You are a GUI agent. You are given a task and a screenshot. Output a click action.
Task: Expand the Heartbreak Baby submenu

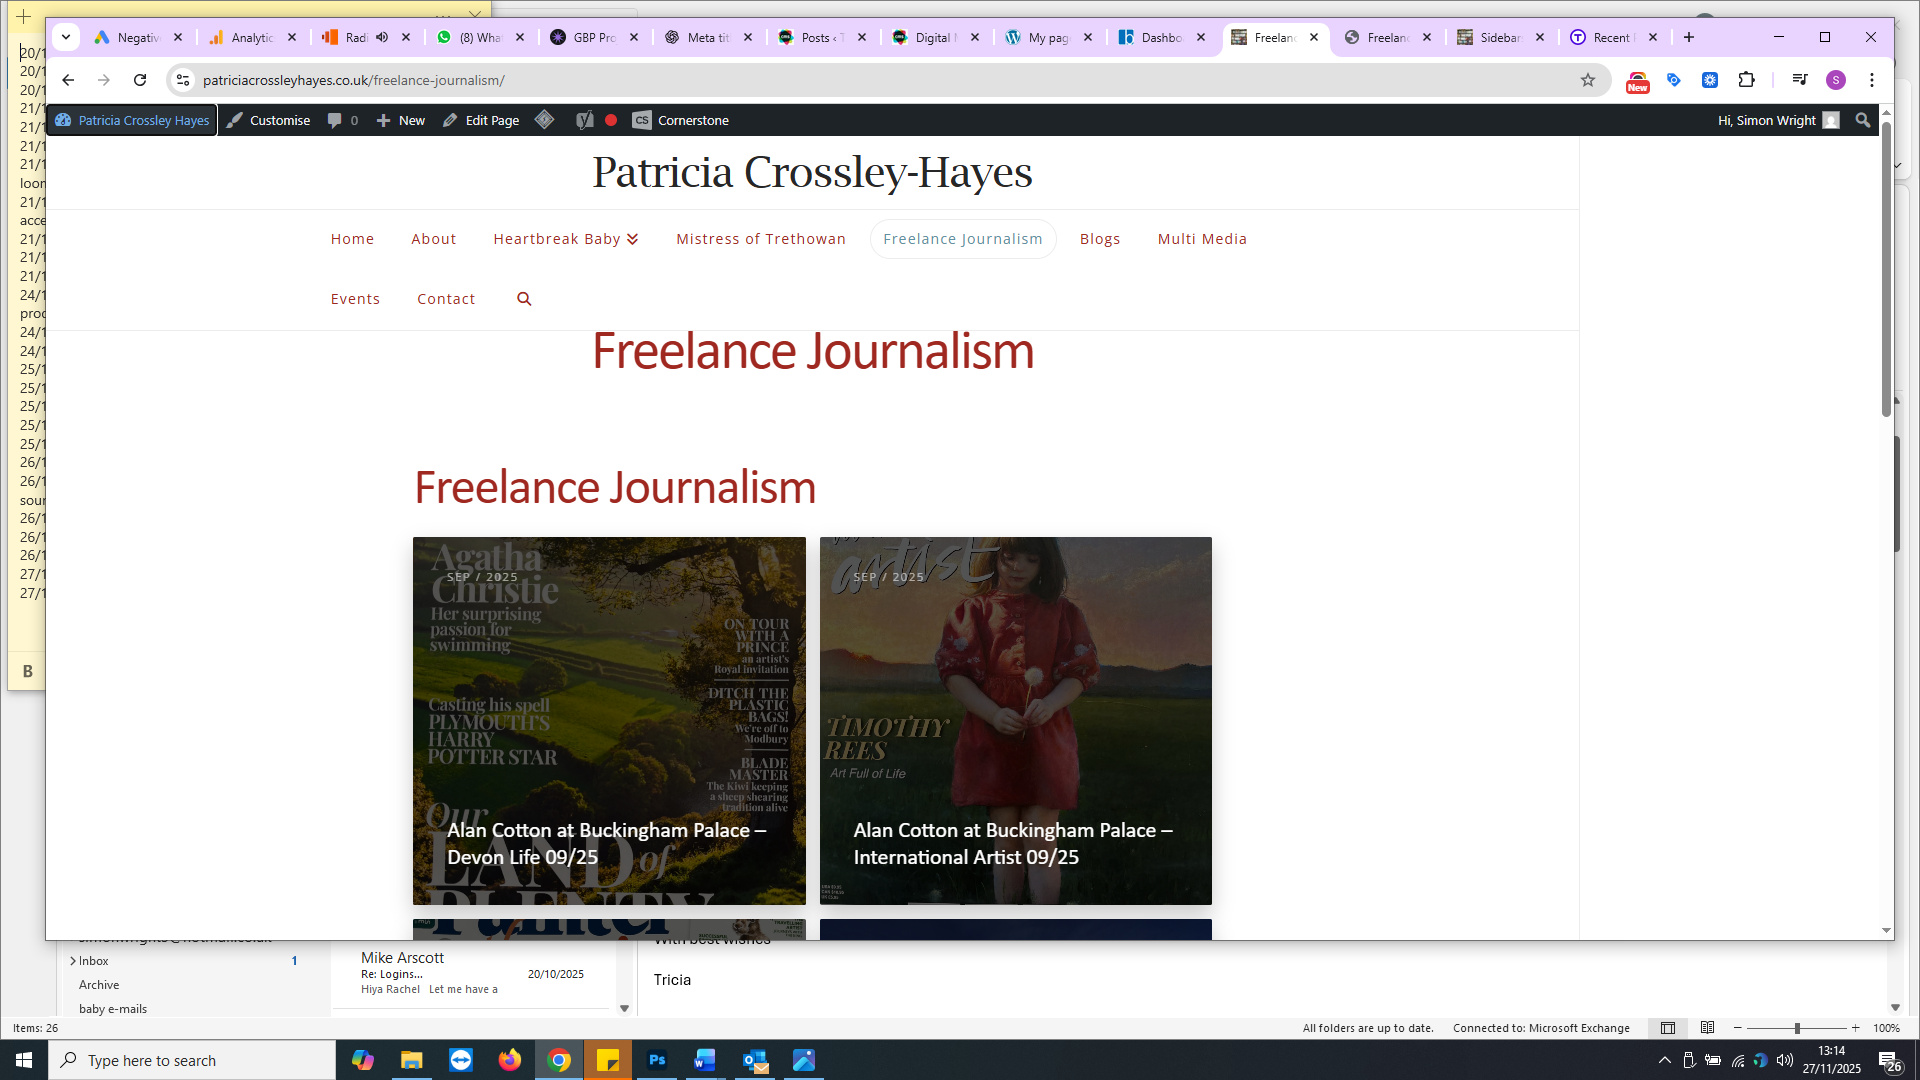[x=632, y=239]
